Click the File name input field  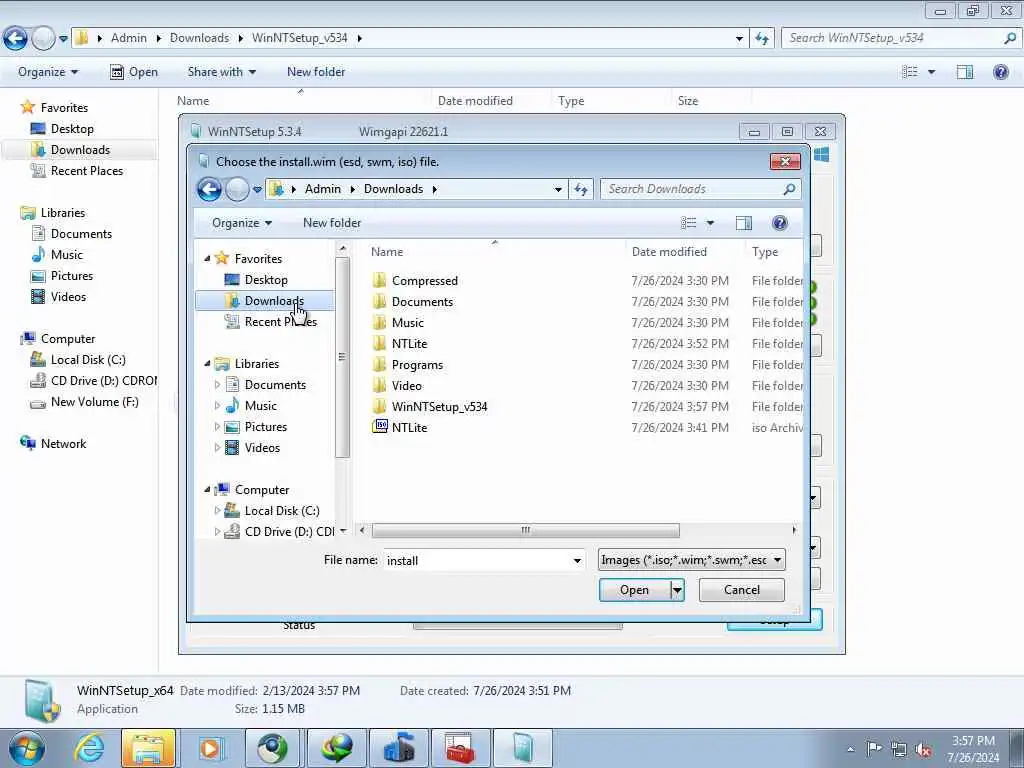tap(477, 560)
